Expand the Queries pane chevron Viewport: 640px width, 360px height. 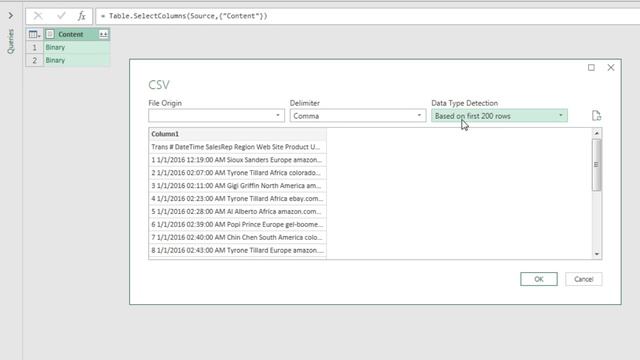tap(11, 16)
